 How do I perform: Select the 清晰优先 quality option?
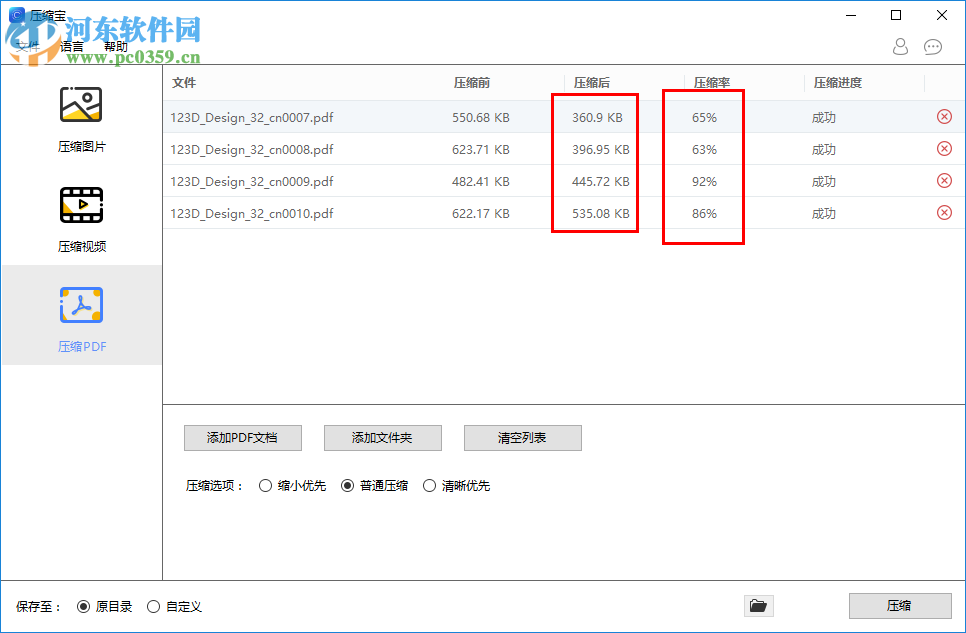click(x=430, y=485)
